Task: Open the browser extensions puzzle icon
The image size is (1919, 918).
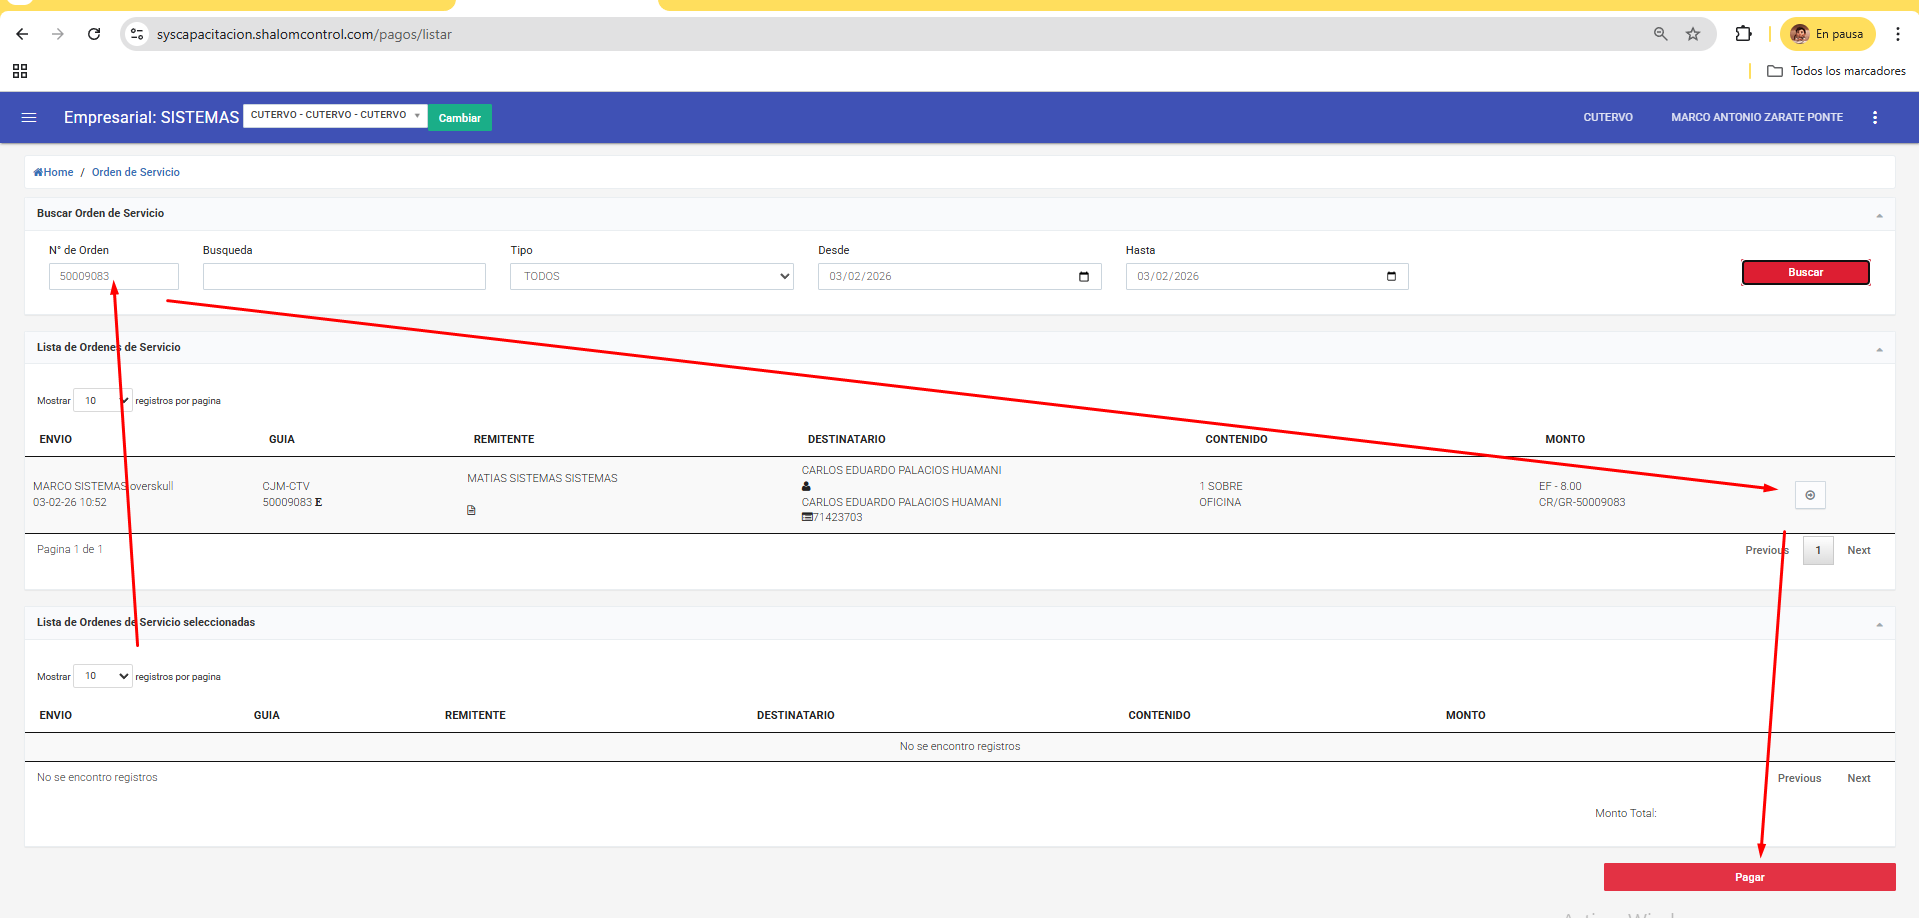Action: 1743,34
